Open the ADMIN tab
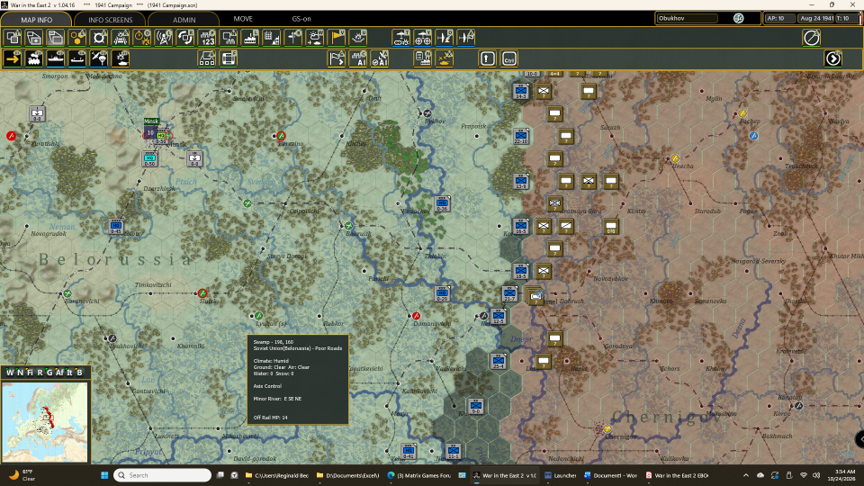864x486 pixels. (184, 19)
